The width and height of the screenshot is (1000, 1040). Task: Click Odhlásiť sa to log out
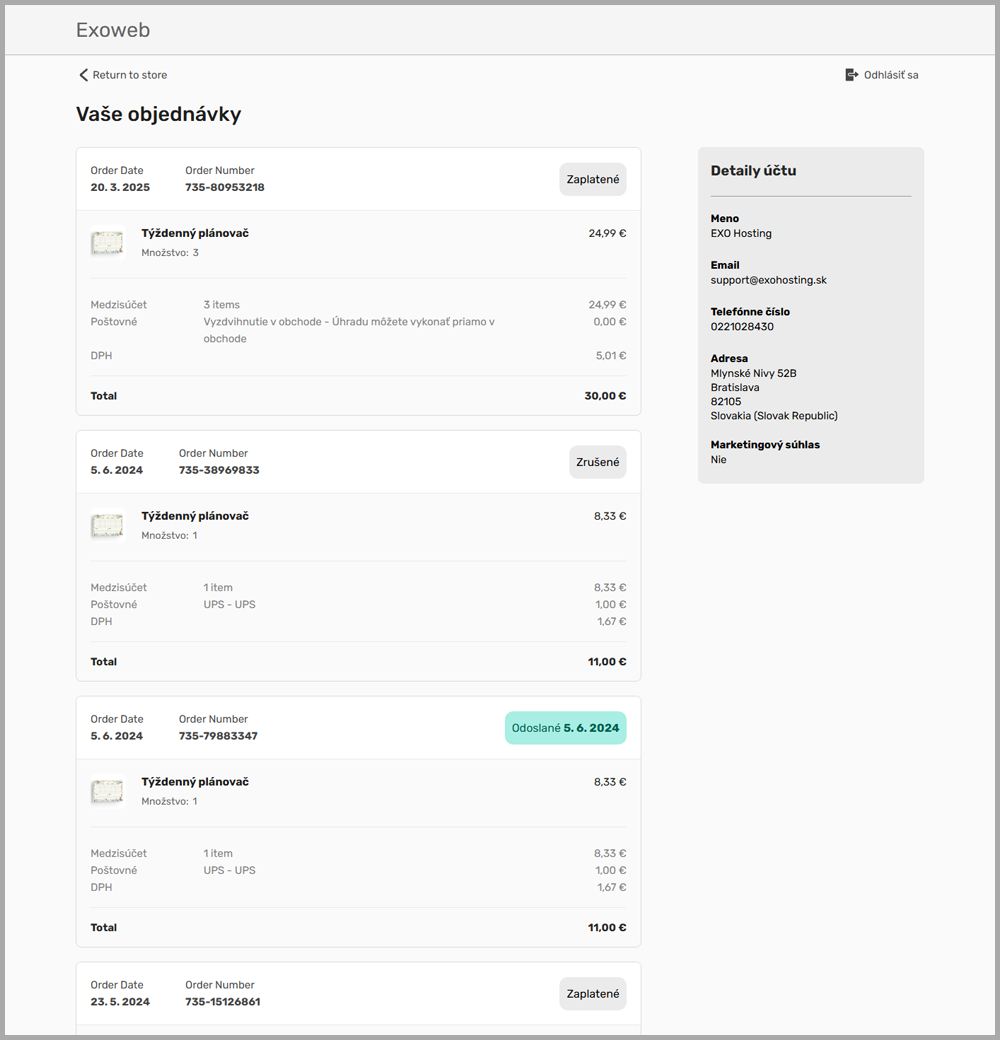pyautogui.click(x=889, y=74)
